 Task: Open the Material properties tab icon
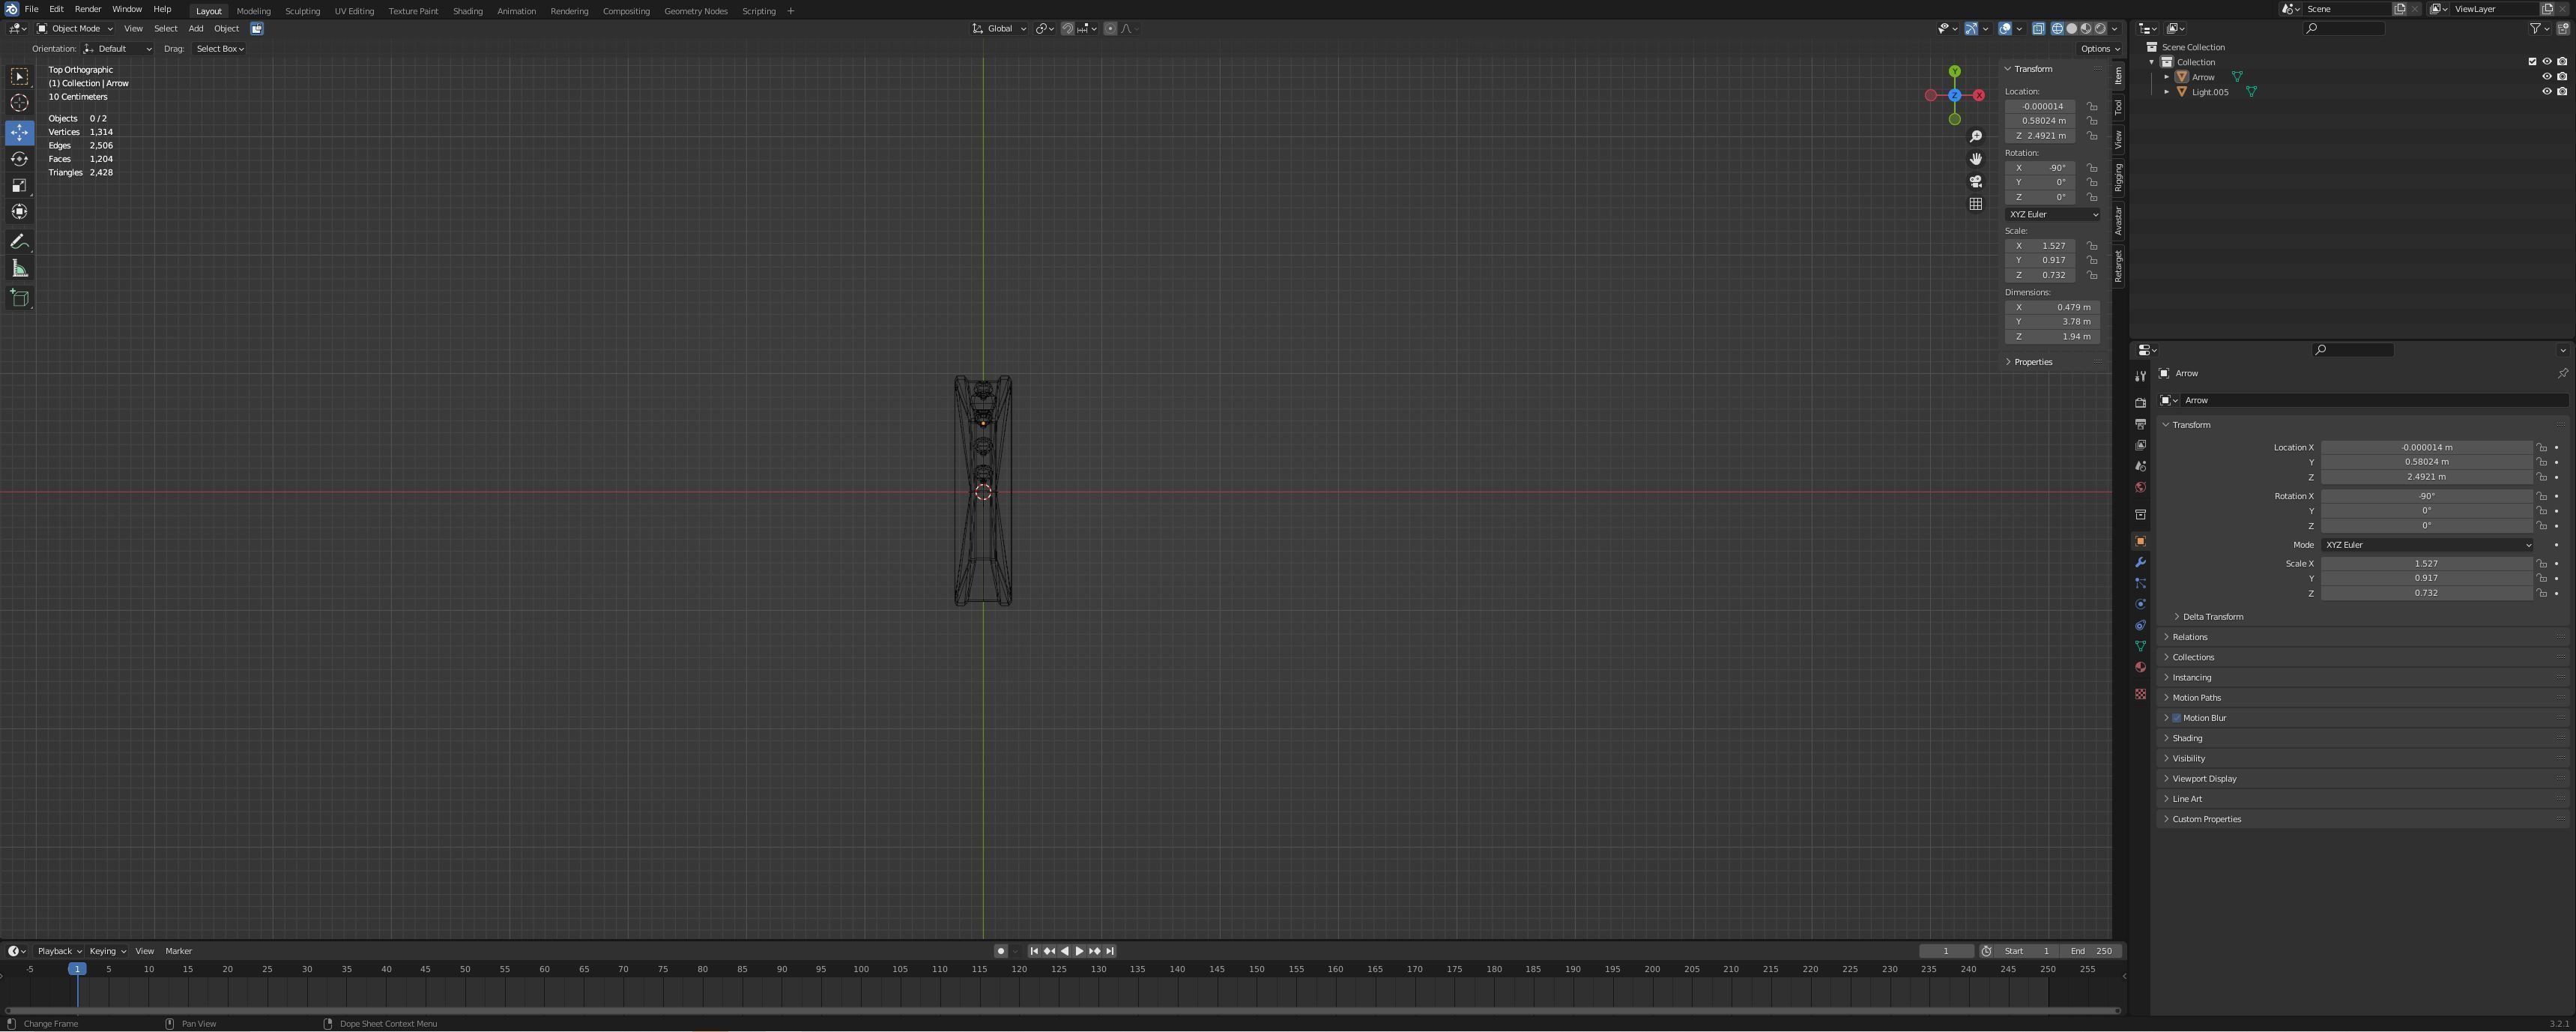tap(2140, 667)
